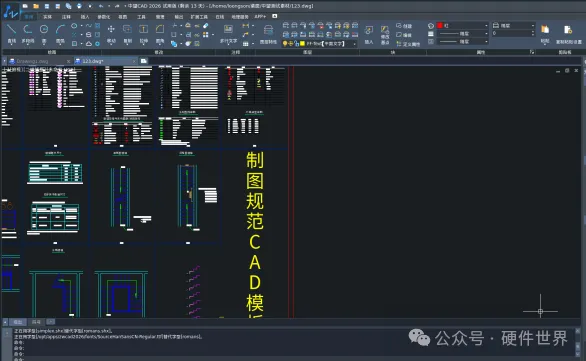Open Layer Properties (图层特性) manager
Image resolution: width=586 pixels, height=361 pixels.
click(268, 34)
